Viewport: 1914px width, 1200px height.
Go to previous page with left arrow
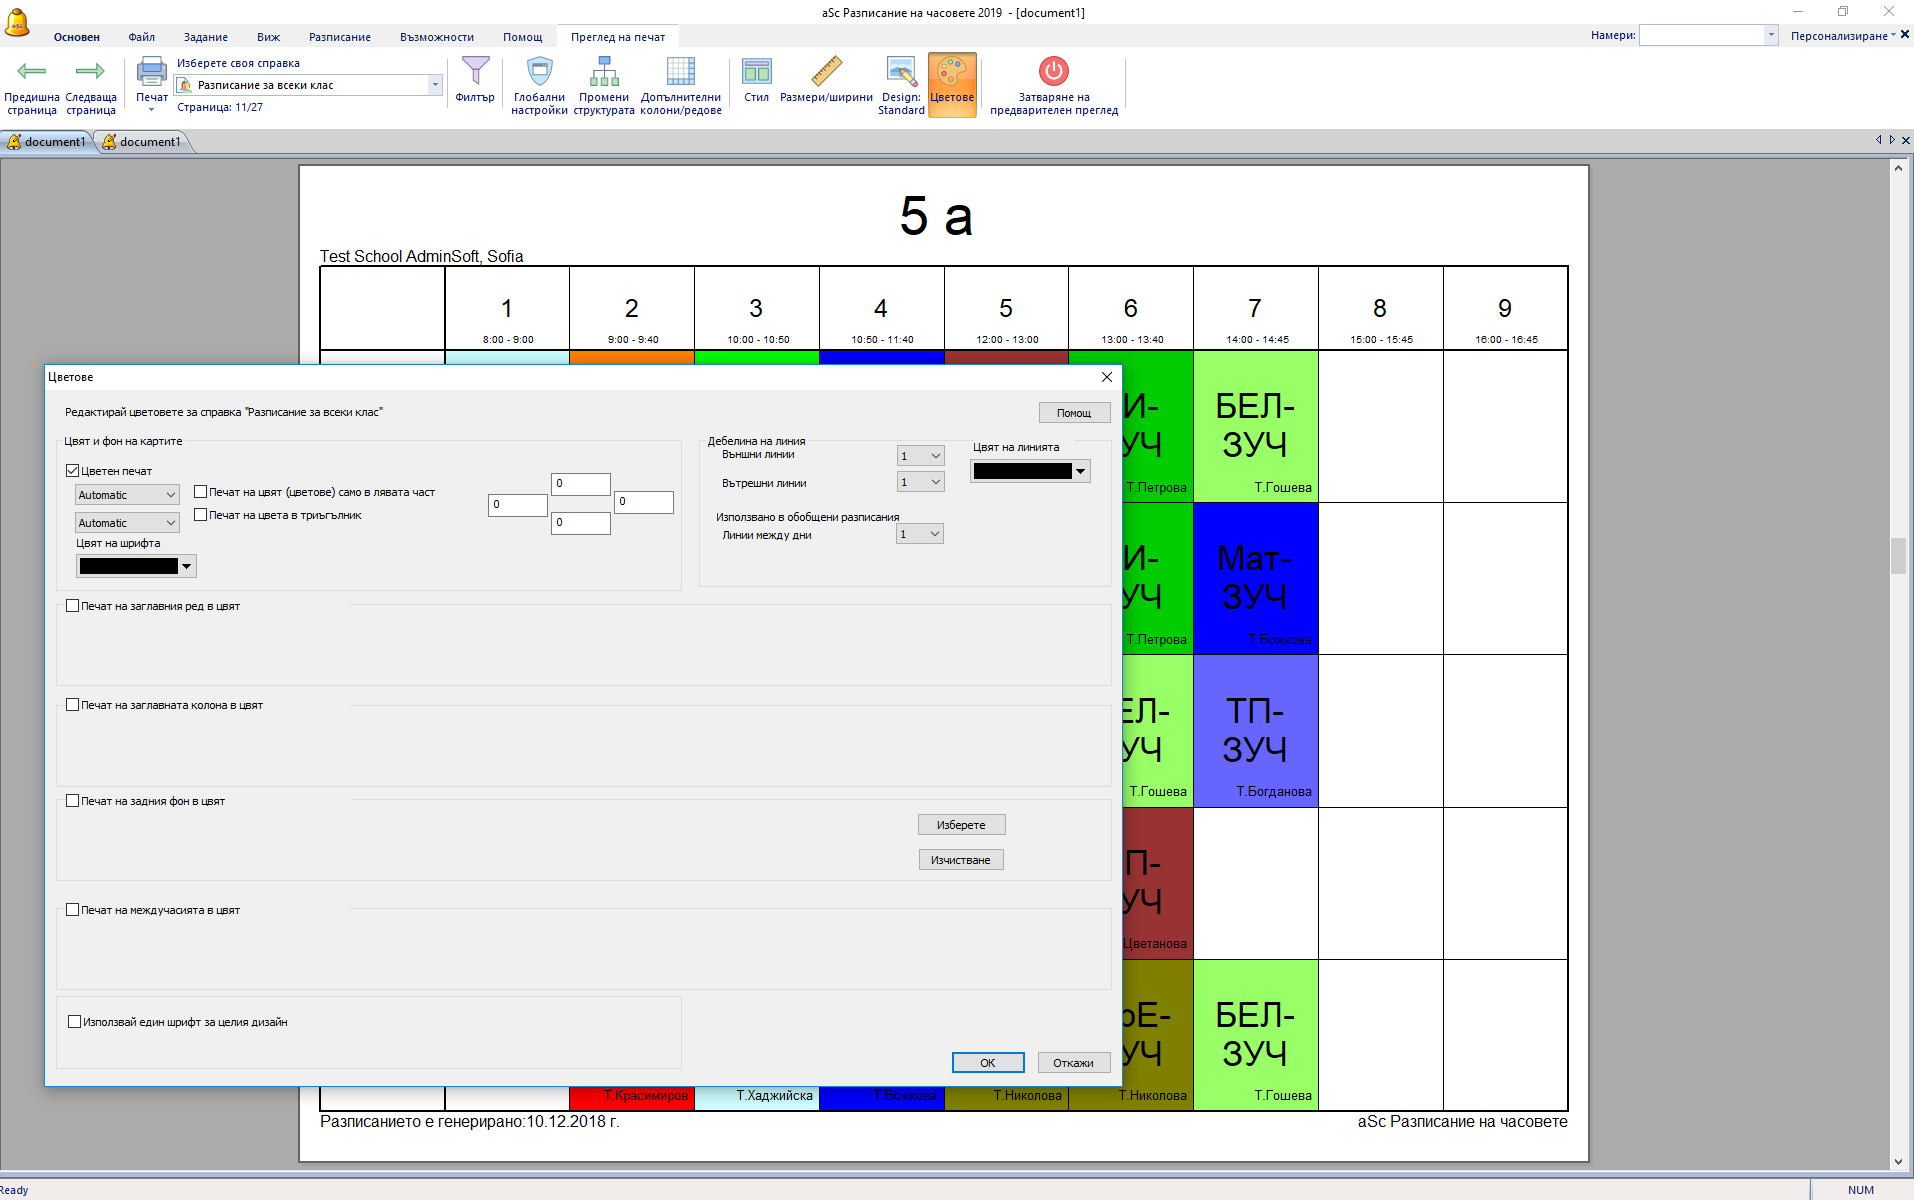[x=32, y=72]
